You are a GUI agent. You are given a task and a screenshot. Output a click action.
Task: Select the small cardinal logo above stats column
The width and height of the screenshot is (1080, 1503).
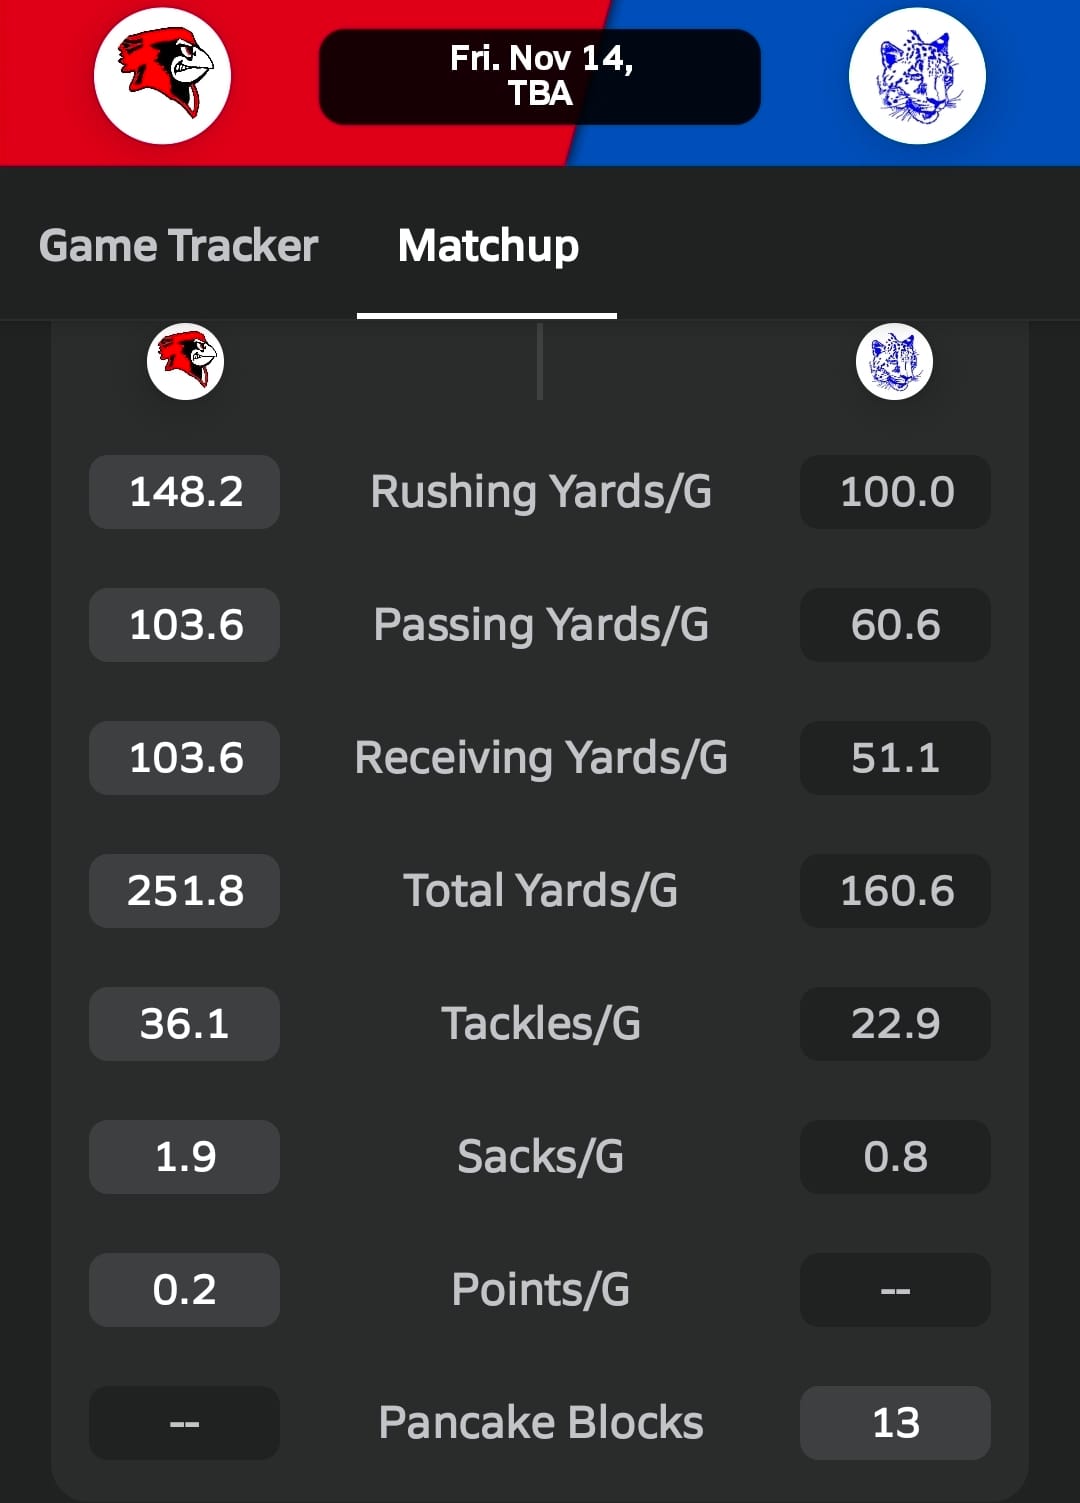185,361
